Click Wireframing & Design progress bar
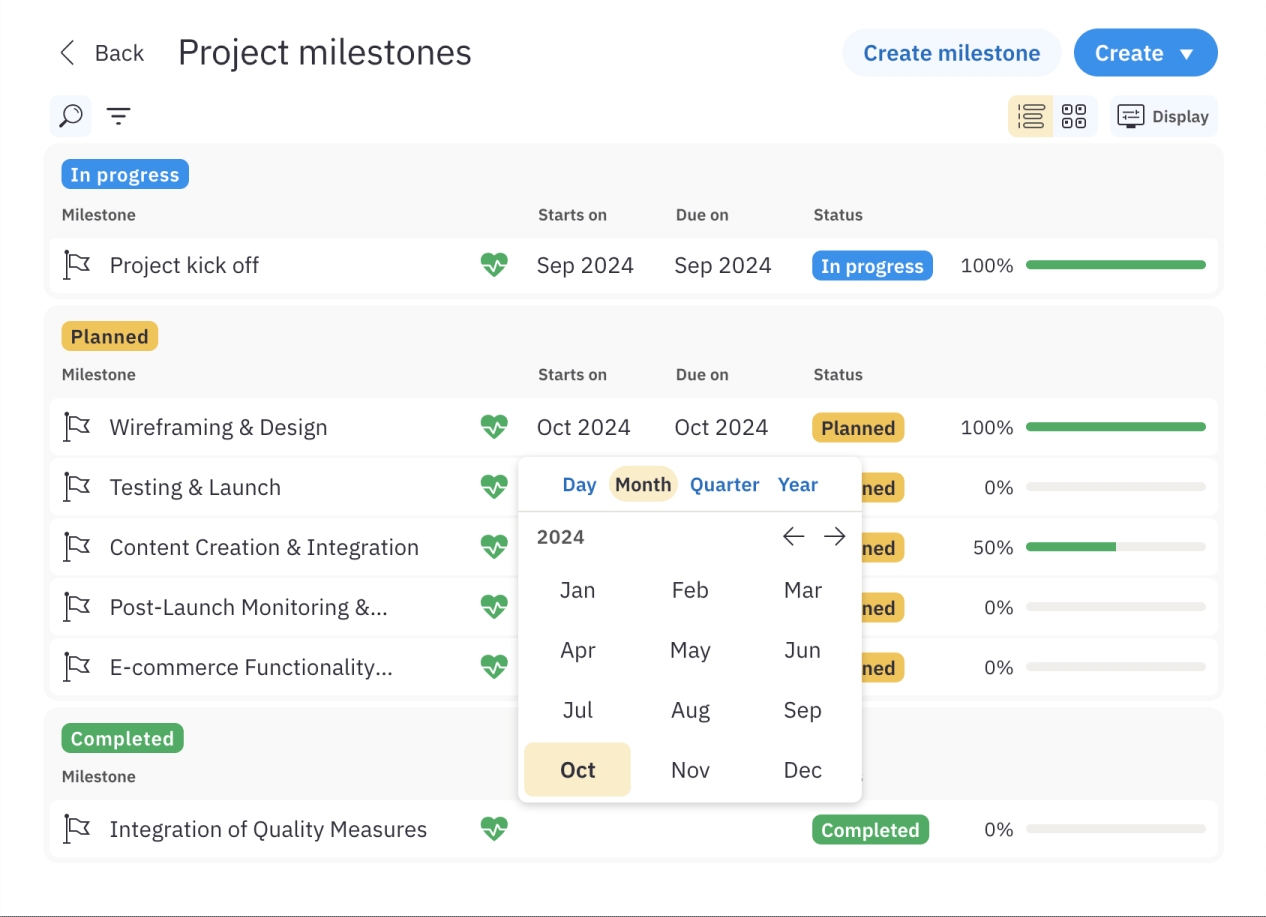This screenshot has height=917, width=1266. 1116,427
